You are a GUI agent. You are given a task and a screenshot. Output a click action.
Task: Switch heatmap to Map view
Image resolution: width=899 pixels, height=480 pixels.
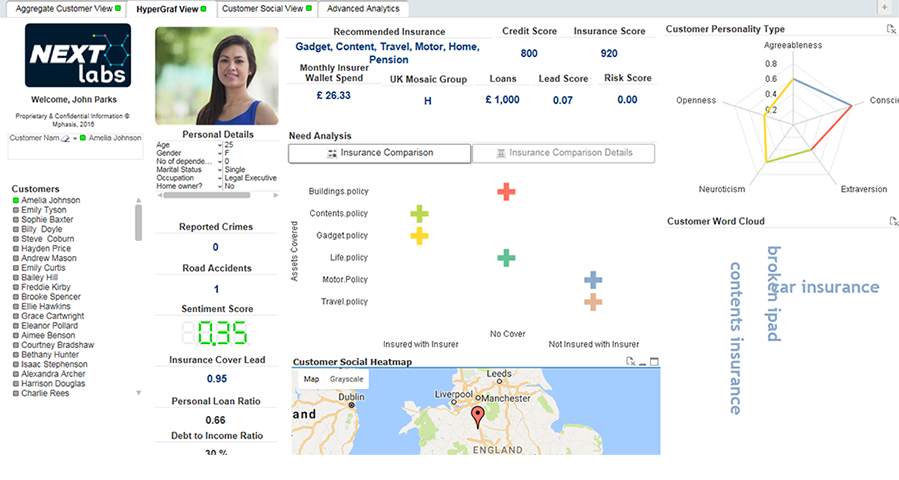[x=311, y=379]
